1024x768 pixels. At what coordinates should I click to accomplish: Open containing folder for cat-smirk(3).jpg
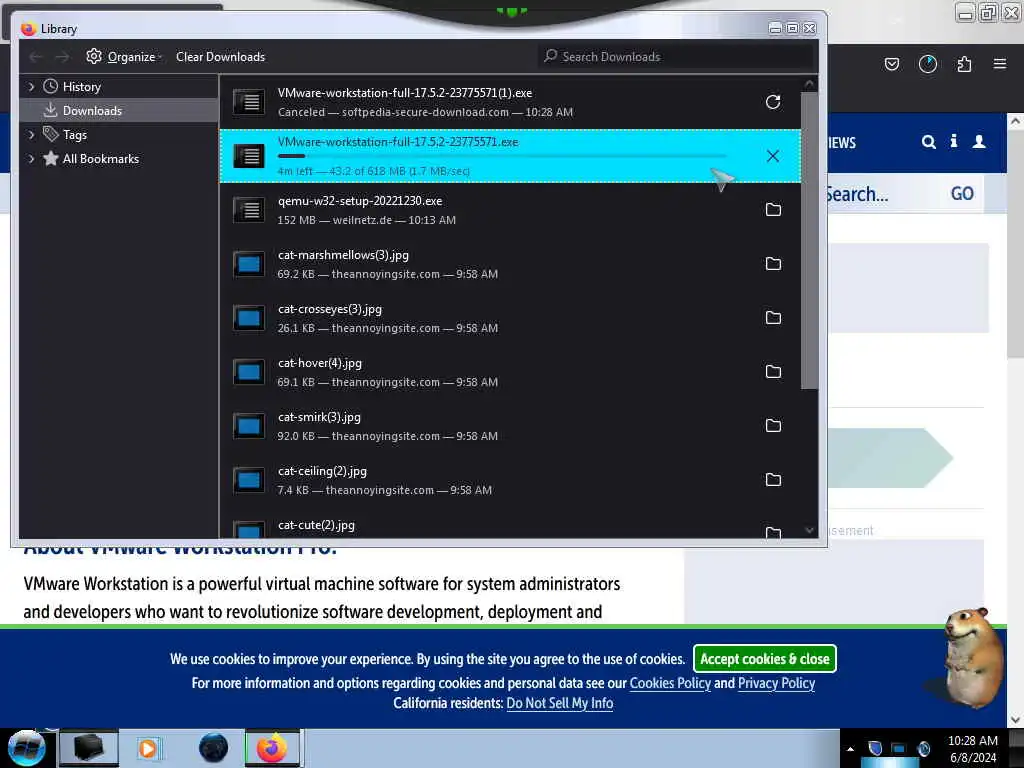click(773, 426)
